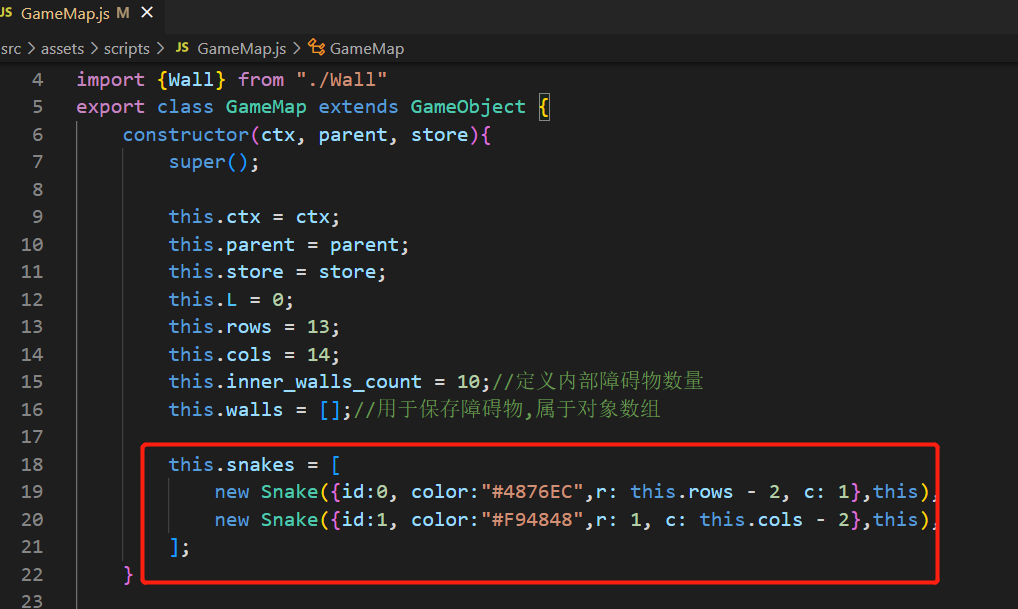1018x609 pixels.
Task: Click 'this.parent = parent;' on line 10
Action: (289, 245)
